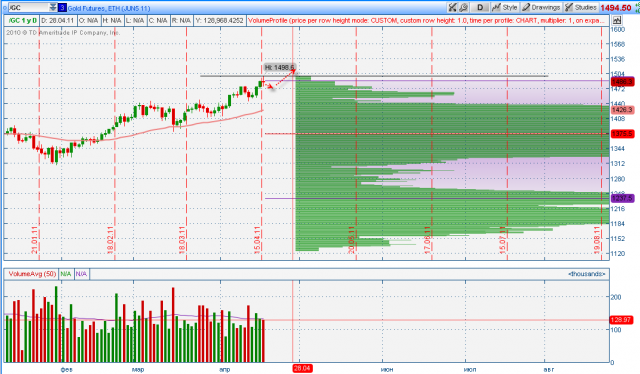Click the VolumeAvg (50) study label
This screenshot has width=640, height=374.
32,274
